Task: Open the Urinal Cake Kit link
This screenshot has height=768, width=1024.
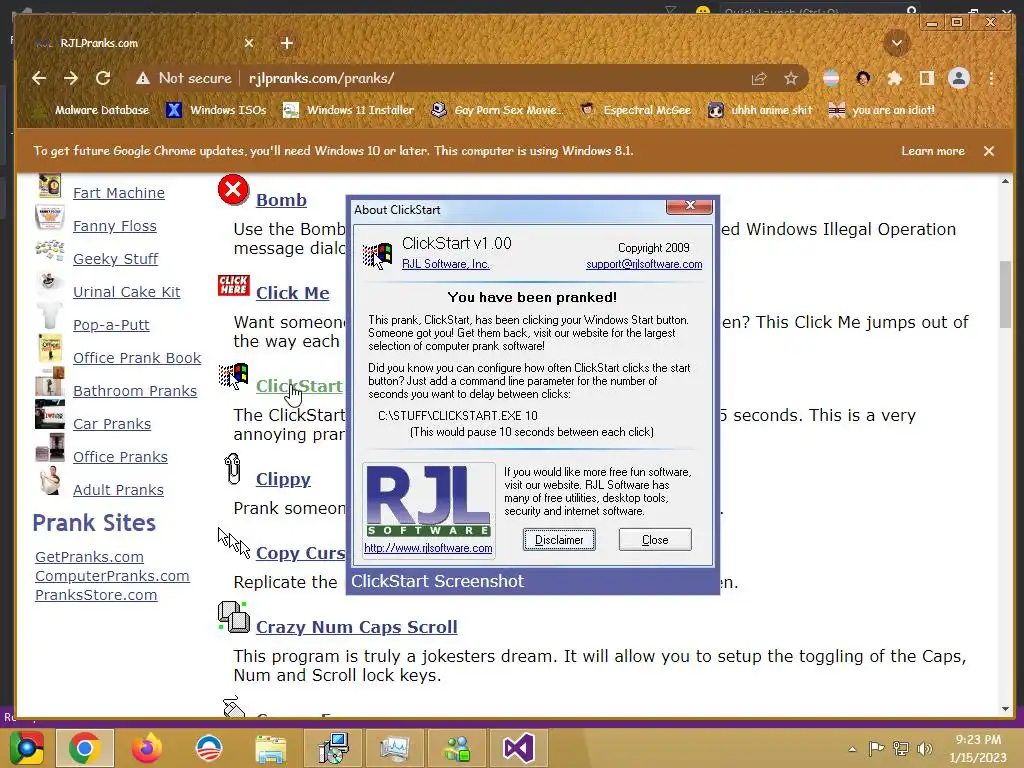Action: pyautogui.click(x=127, y=292)
